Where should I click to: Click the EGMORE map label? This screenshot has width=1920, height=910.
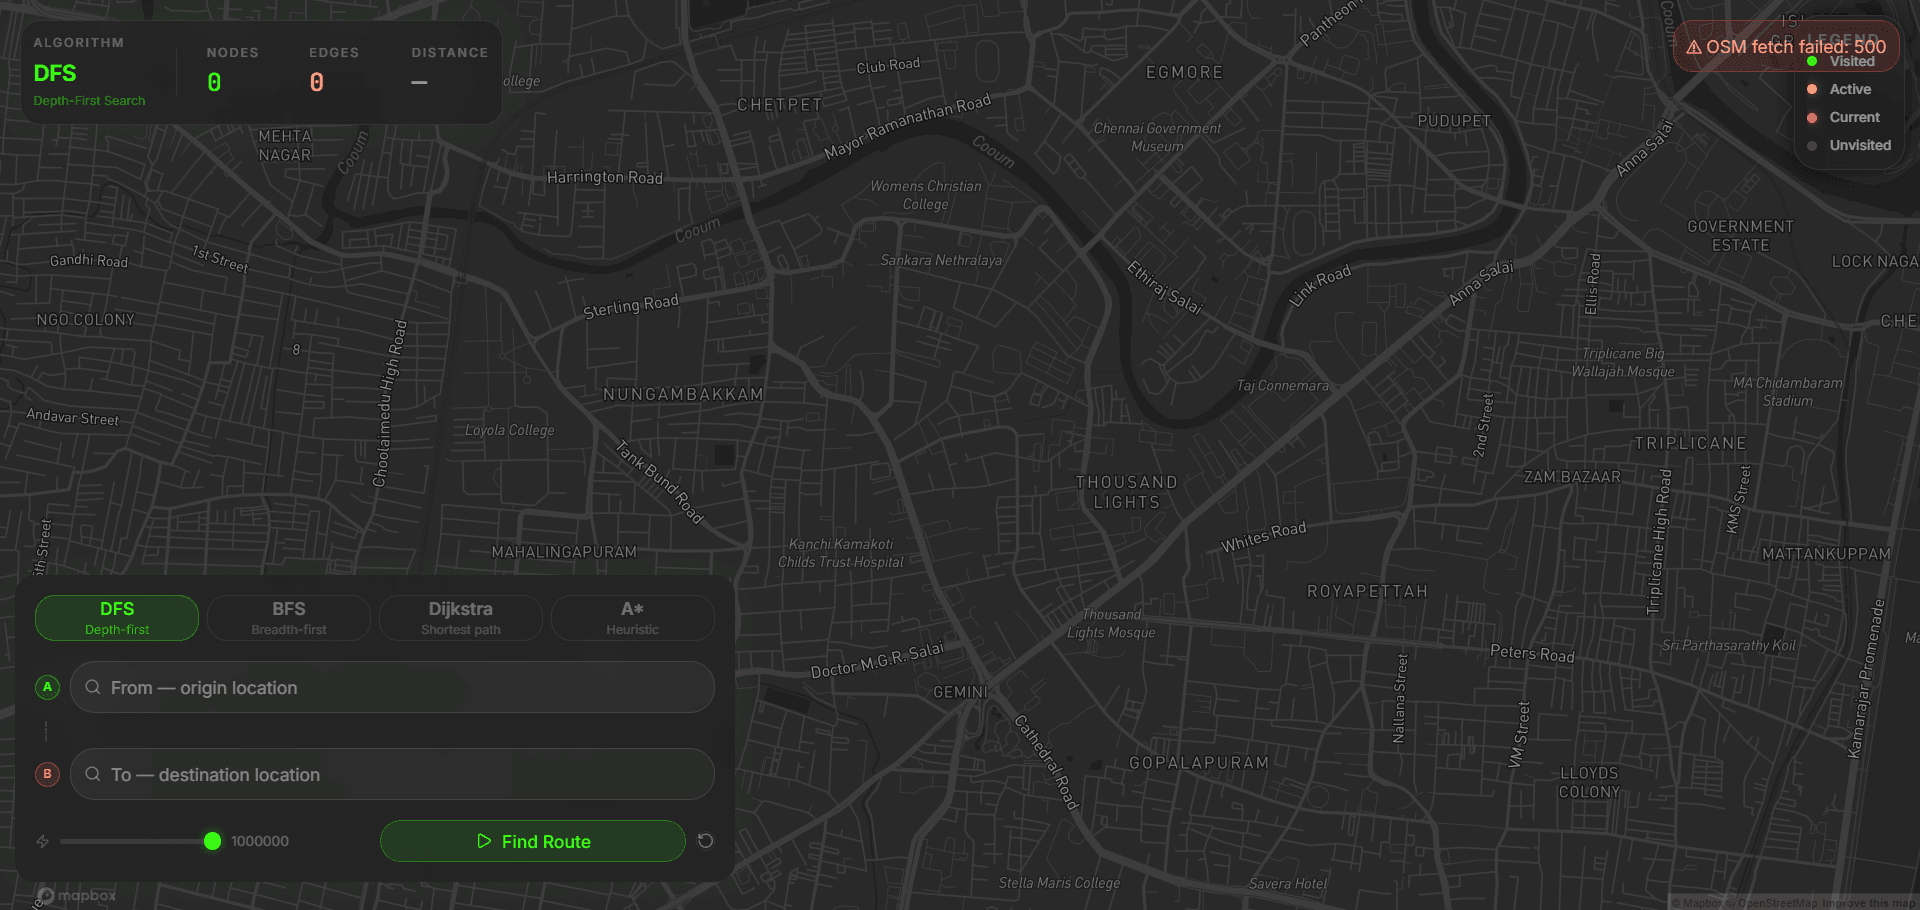tap(1184, 72)
